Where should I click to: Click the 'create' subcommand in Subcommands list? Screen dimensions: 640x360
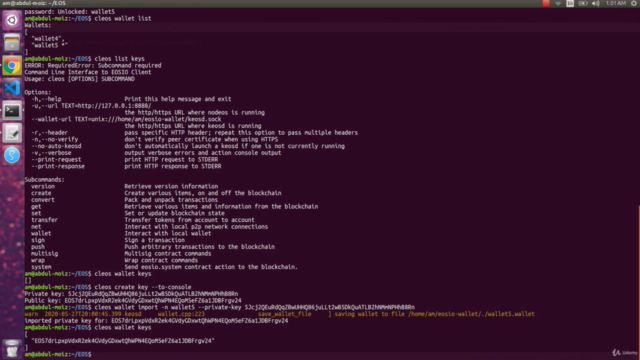click(x=41, y=193)
